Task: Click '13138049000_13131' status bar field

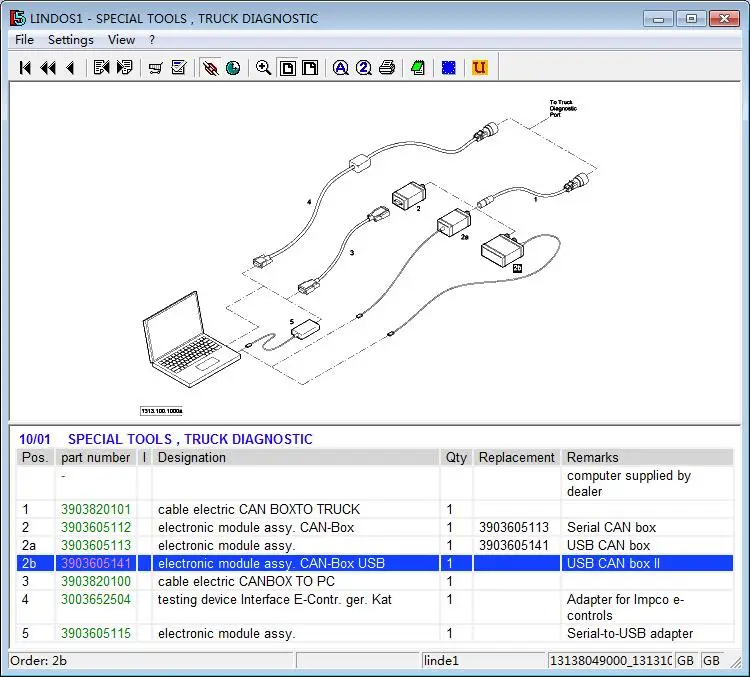Action: [x=611, y=661]
